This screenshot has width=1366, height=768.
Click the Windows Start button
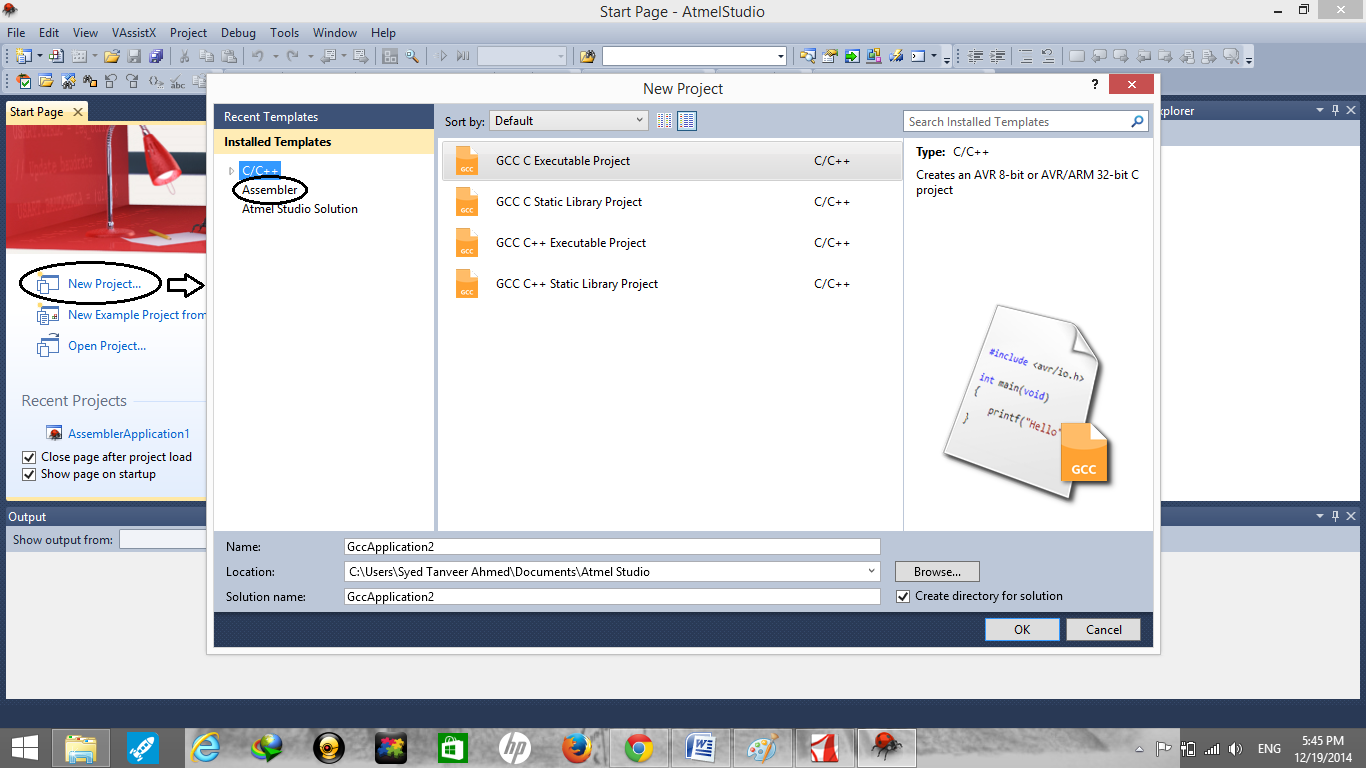[x=24, y=747]
